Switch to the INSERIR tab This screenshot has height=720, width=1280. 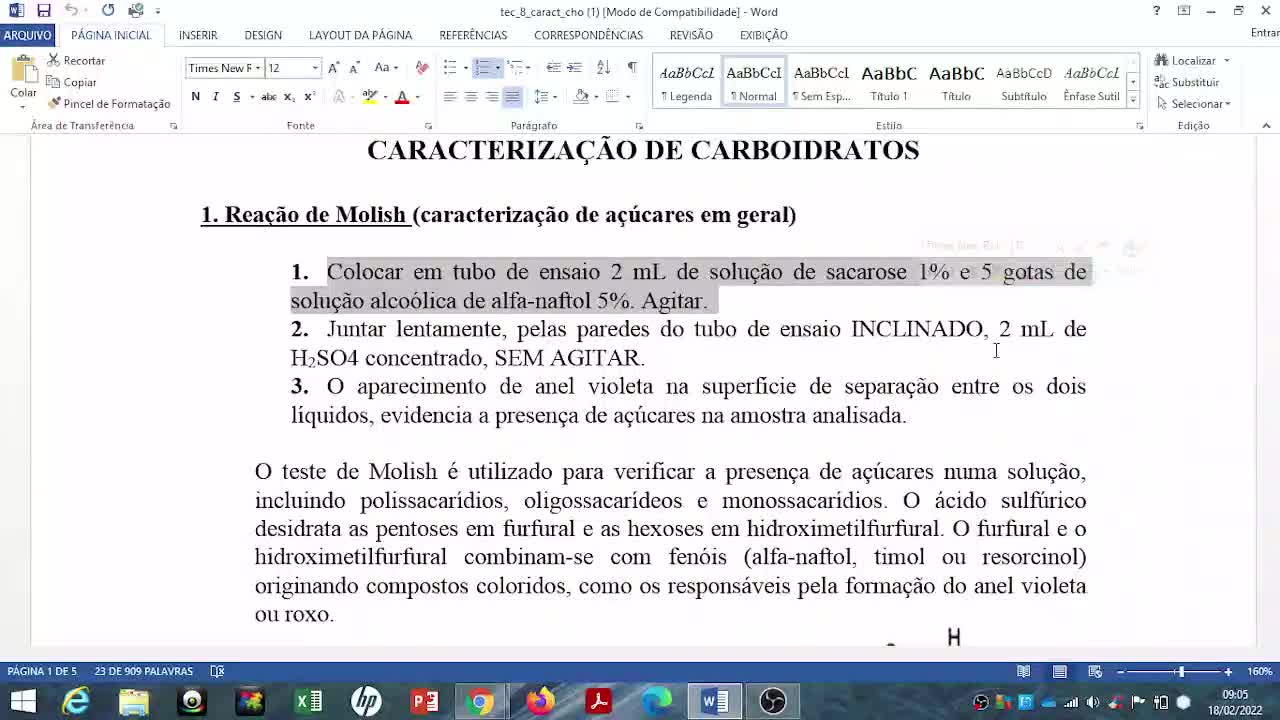coord(198,35)
